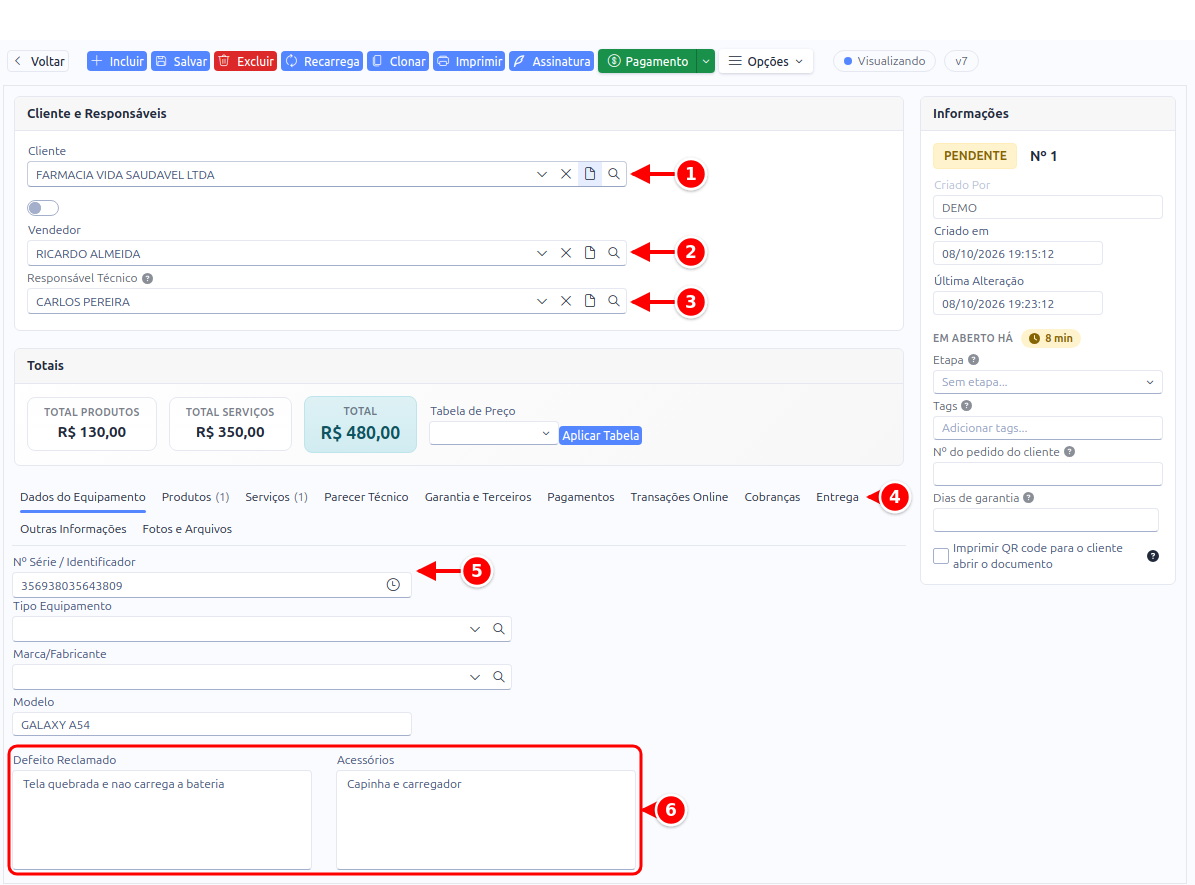Image resolution: width=1195 pixels, height=885 pixels.
Task: Show help for Dias de garantia
Action: tap(1028, 498)
